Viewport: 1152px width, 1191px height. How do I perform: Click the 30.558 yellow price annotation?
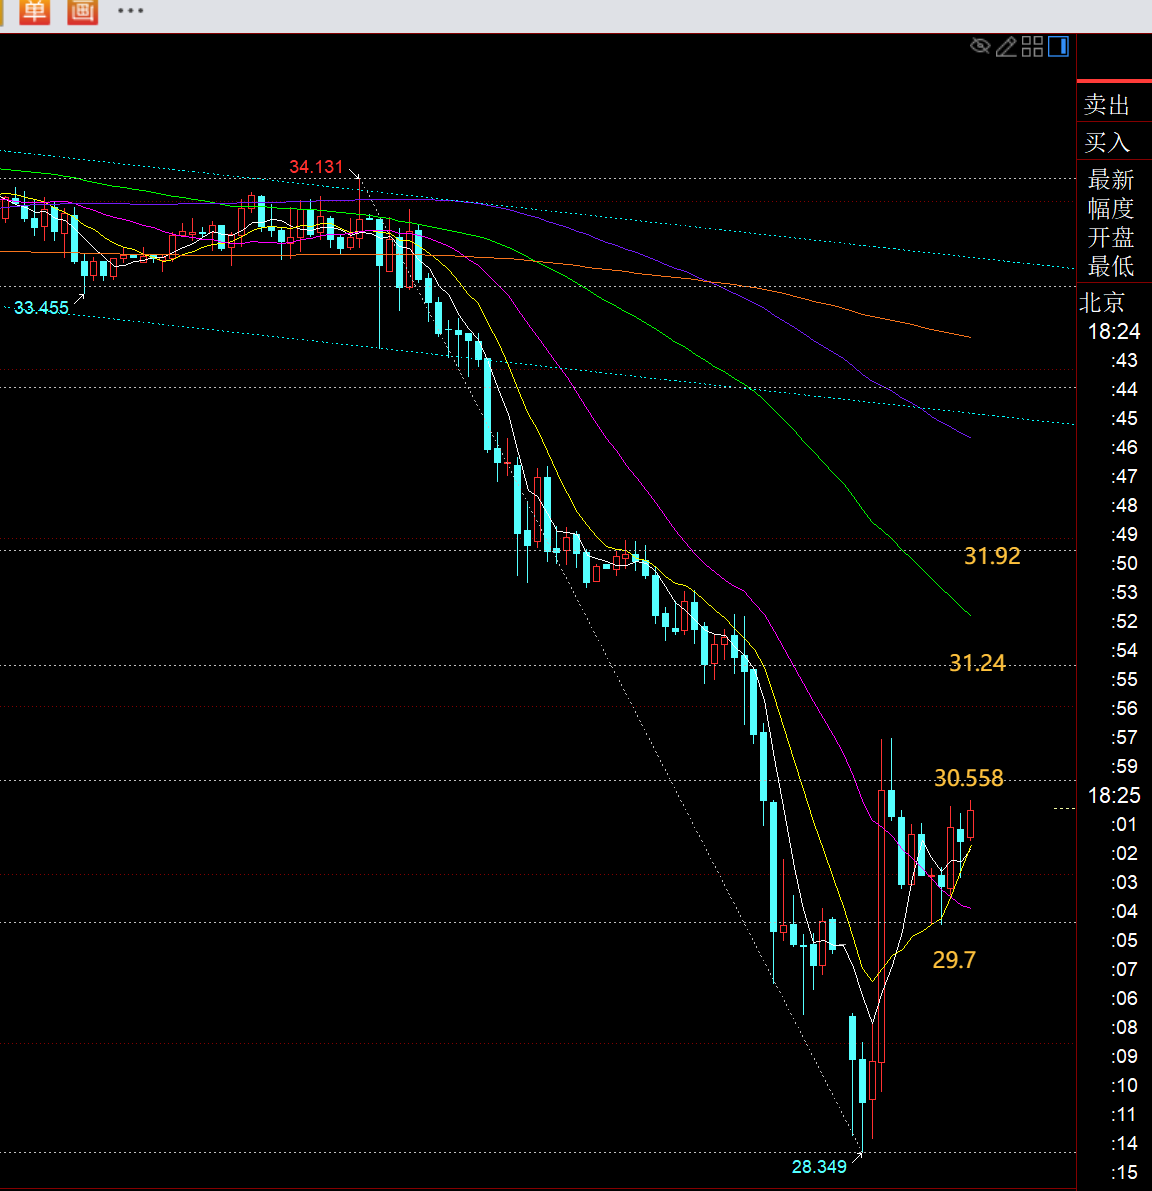[968, 778]
